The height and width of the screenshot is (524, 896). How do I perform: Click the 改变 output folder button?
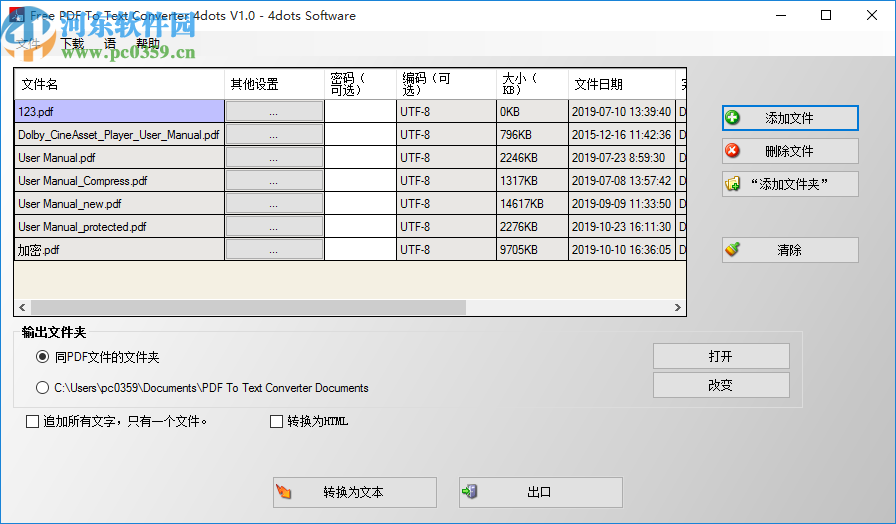click(721, 385)
